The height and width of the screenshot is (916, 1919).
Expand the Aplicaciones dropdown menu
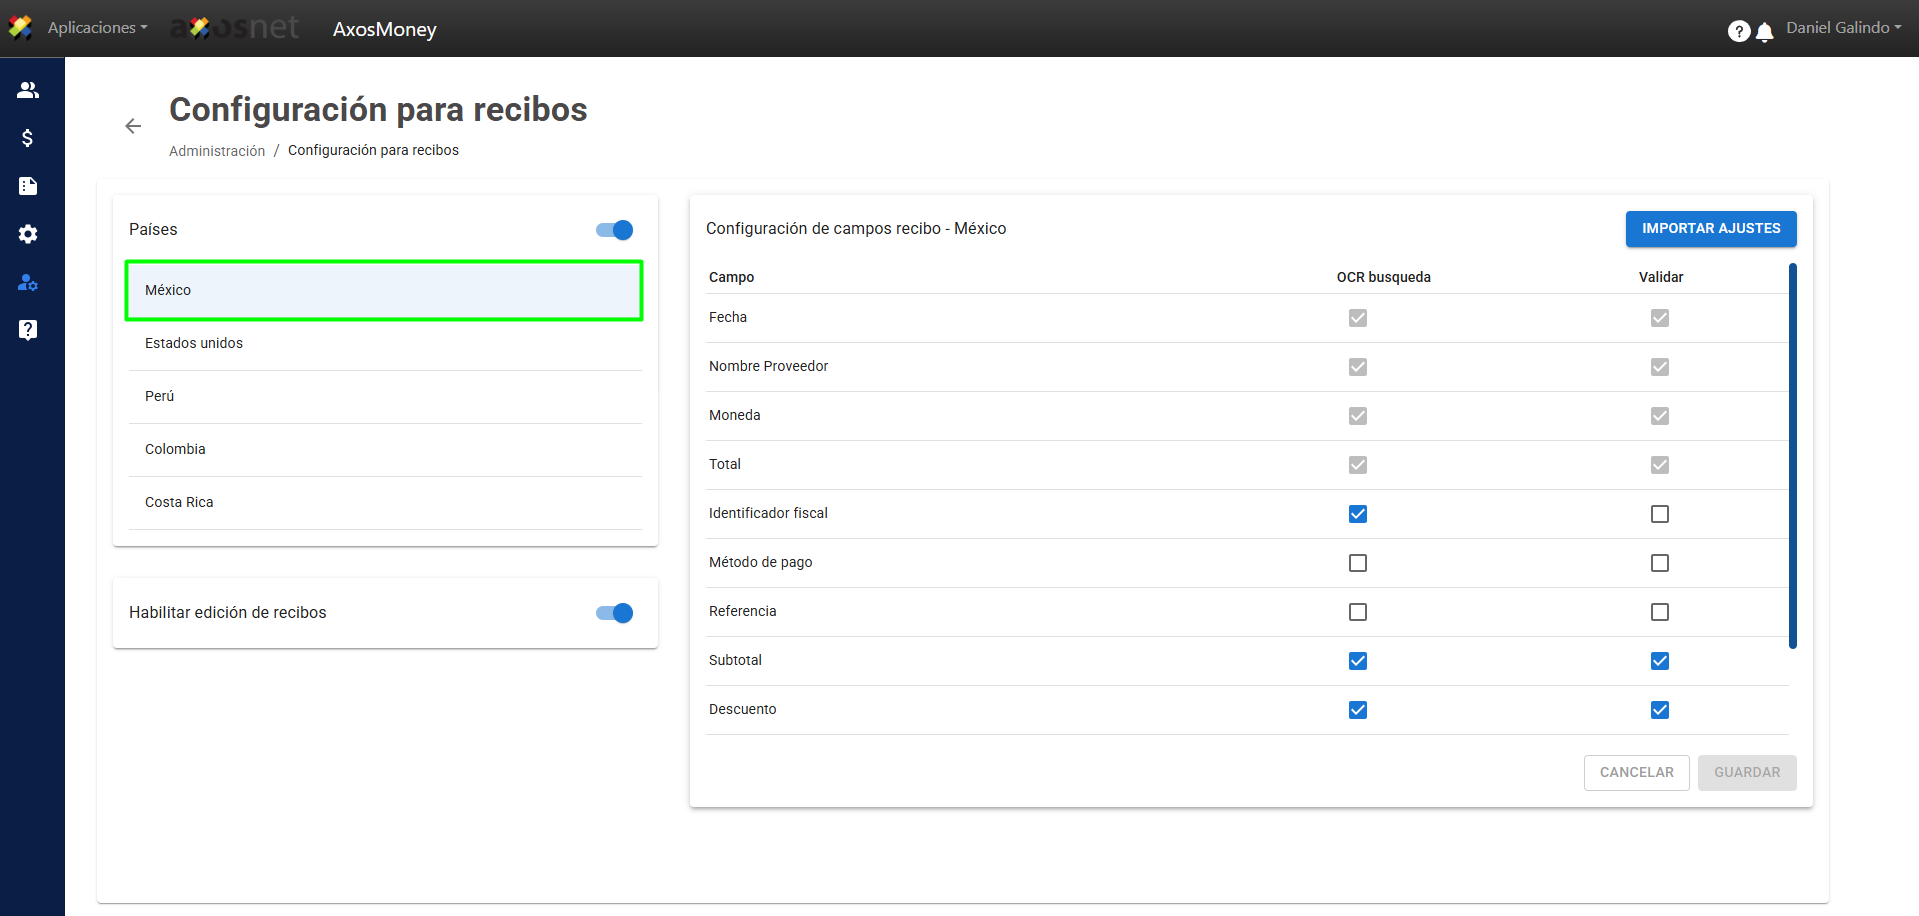[x=97, y=28]
